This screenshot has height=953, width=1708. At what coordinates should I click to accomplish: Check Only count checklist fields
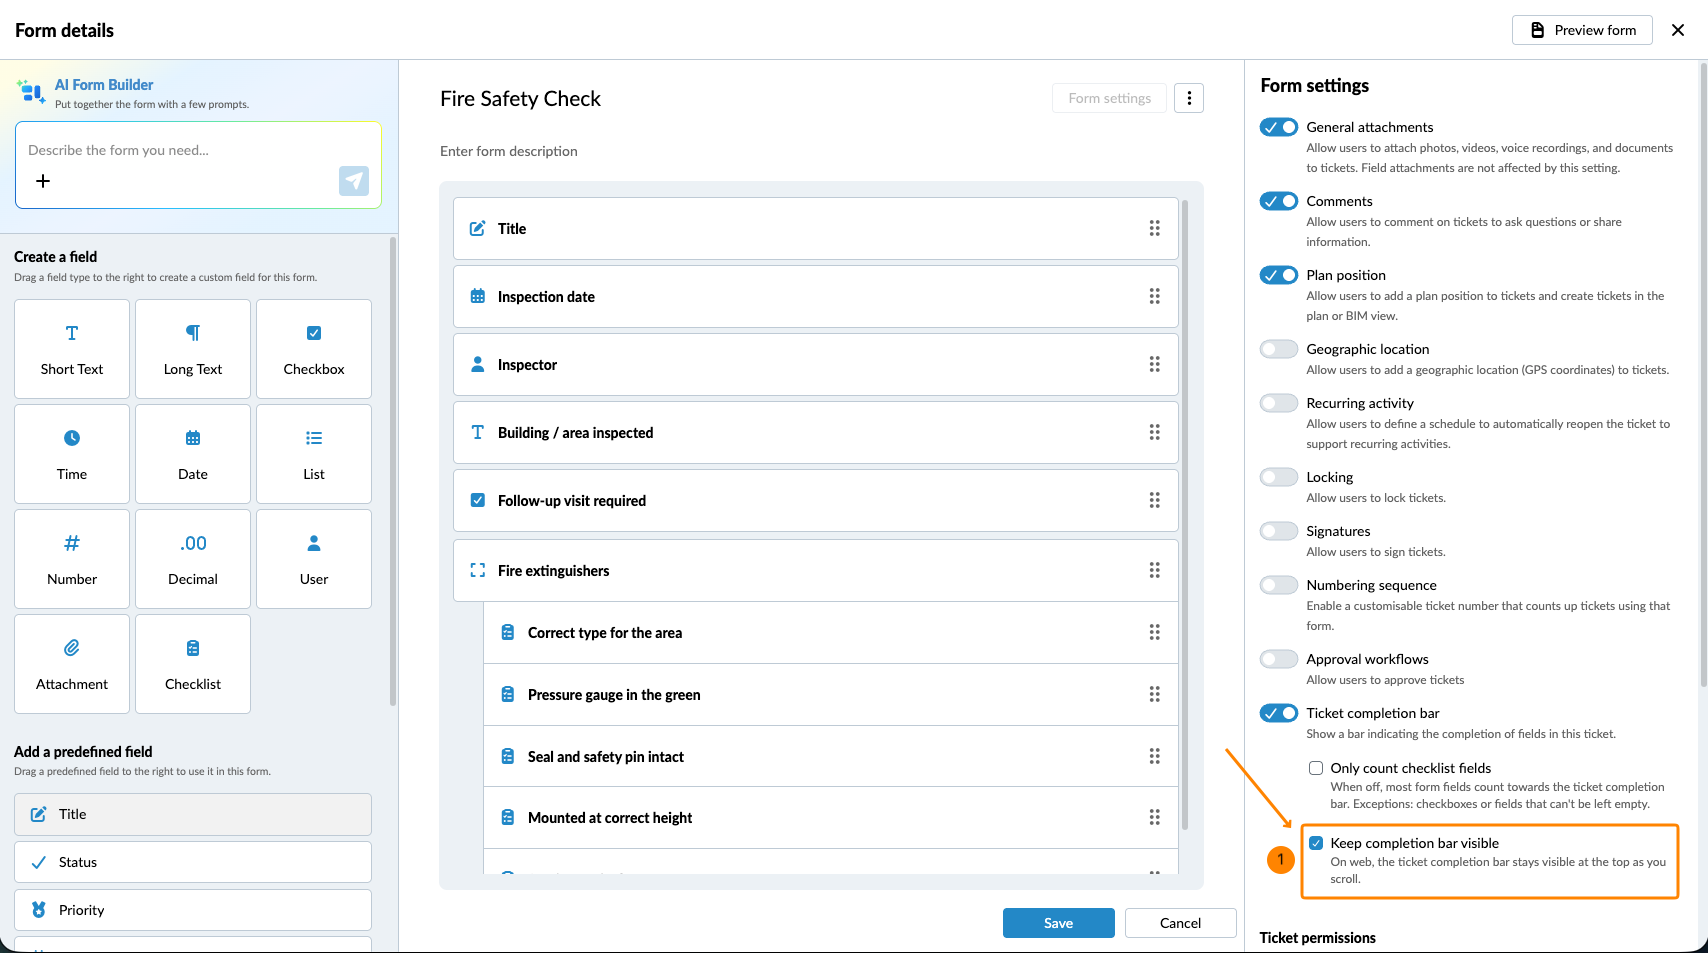[x=1316, y=768]
